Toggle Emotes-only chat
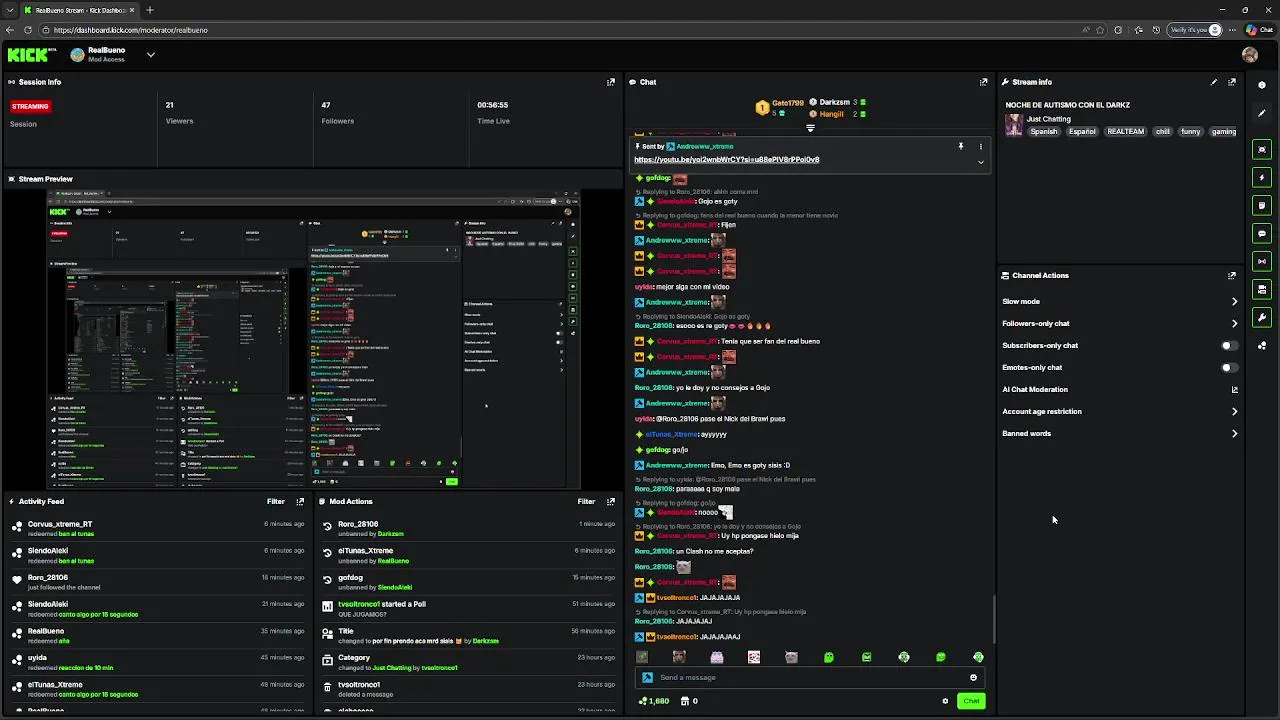The height and width of the screenshot is (720, 1280). point(1229,367)
